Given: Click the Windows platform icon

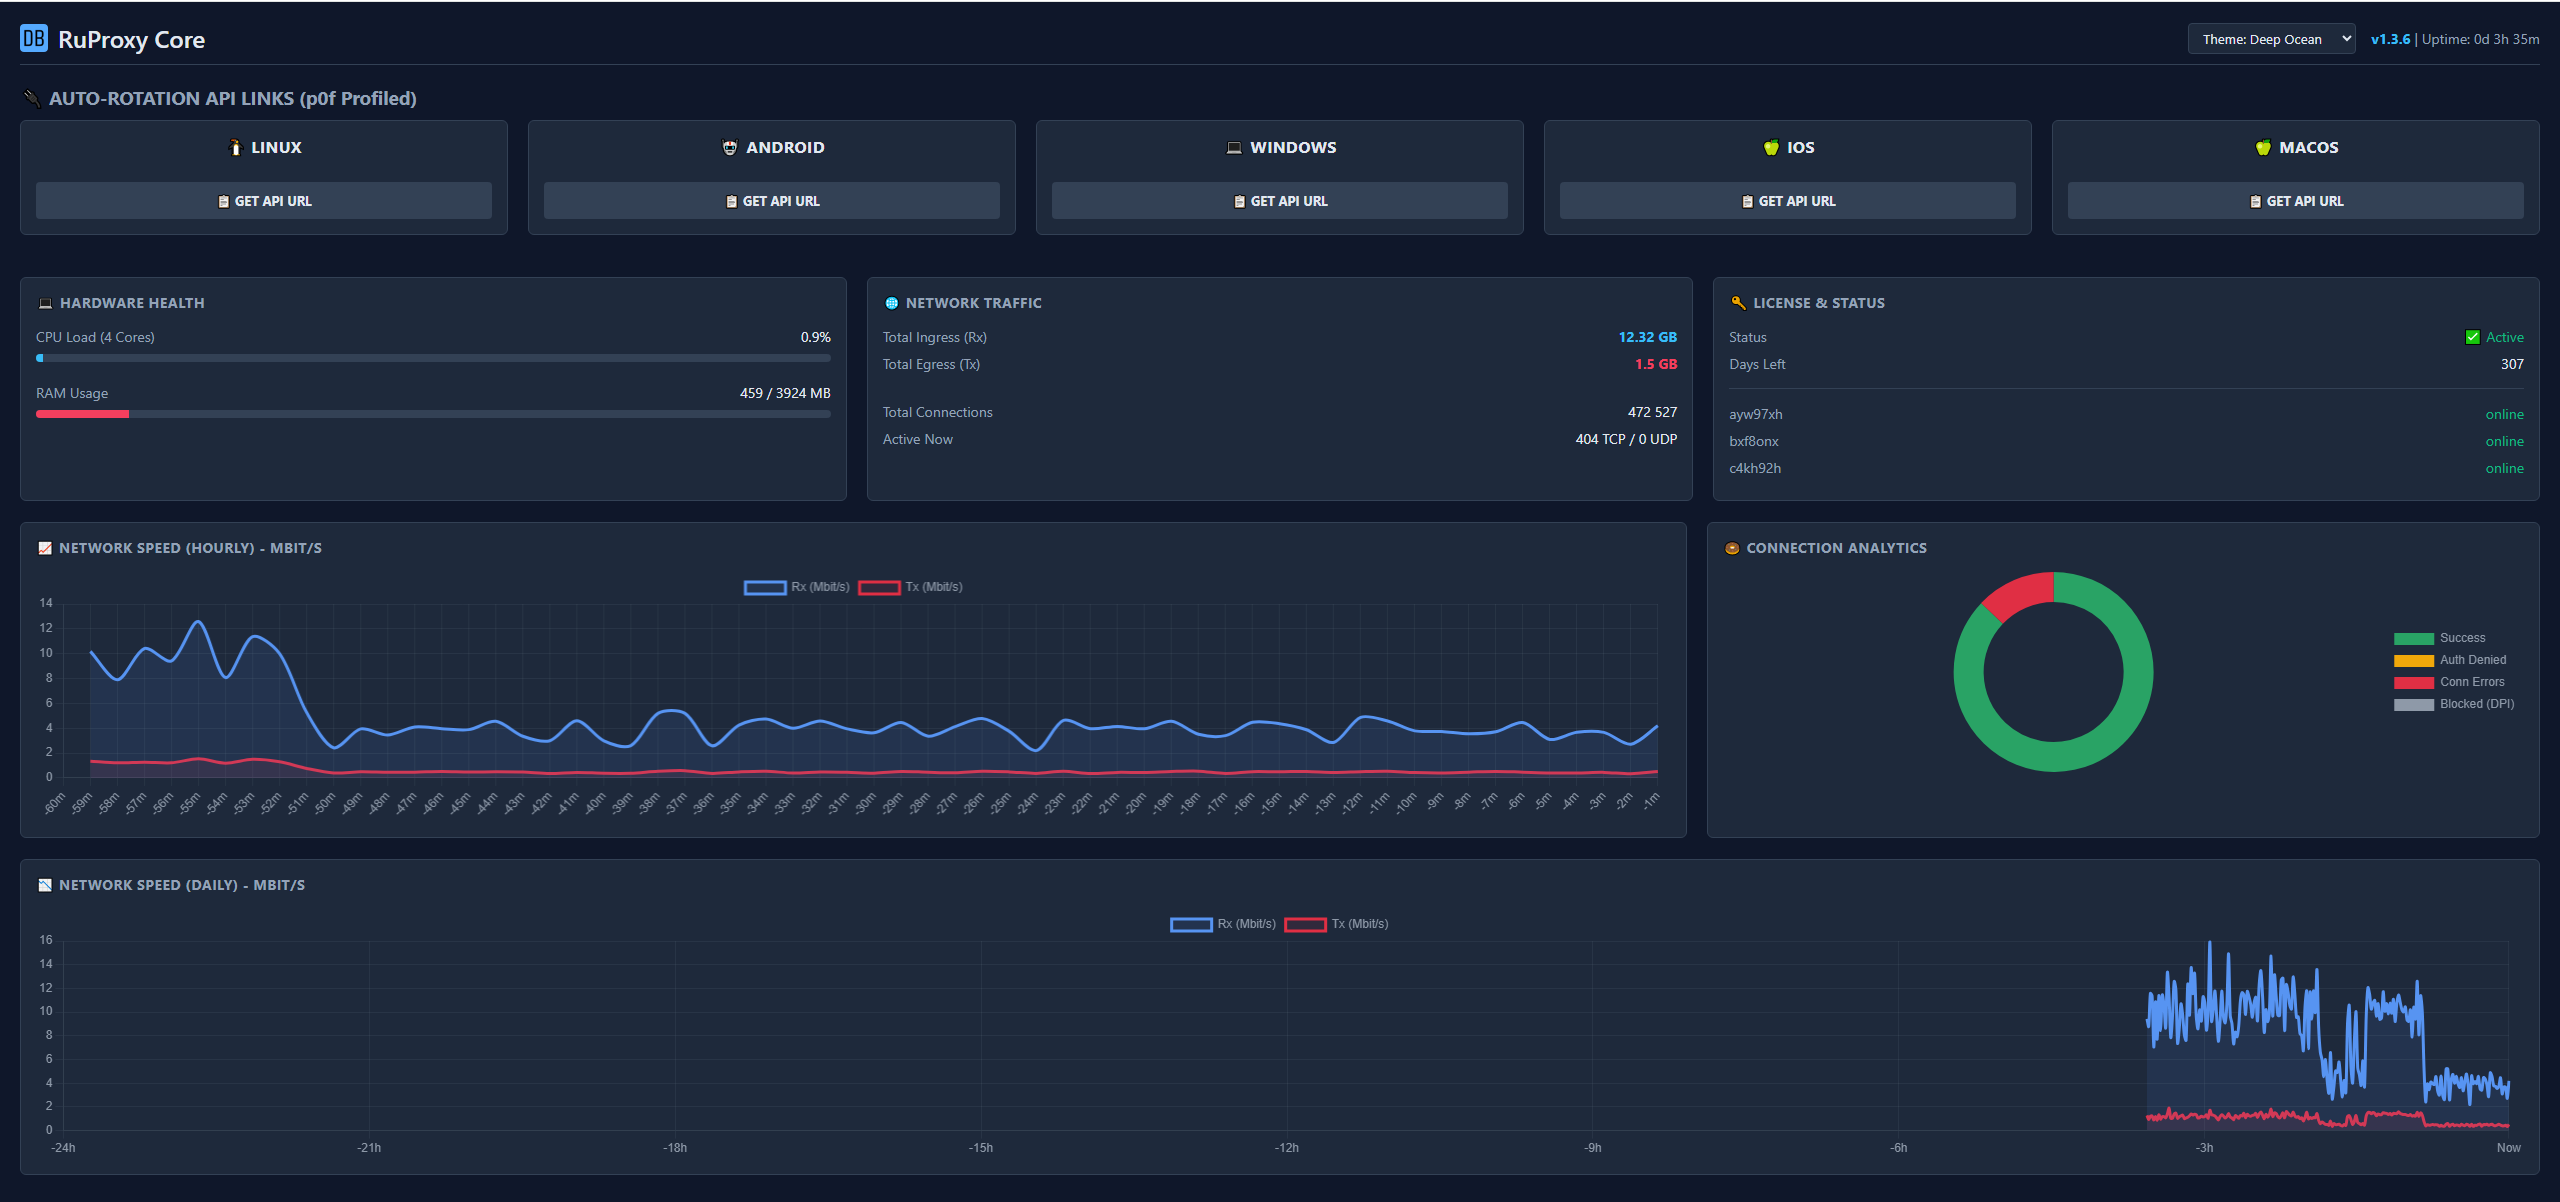Looking at the screenshot, I should tap(1233, 147).
